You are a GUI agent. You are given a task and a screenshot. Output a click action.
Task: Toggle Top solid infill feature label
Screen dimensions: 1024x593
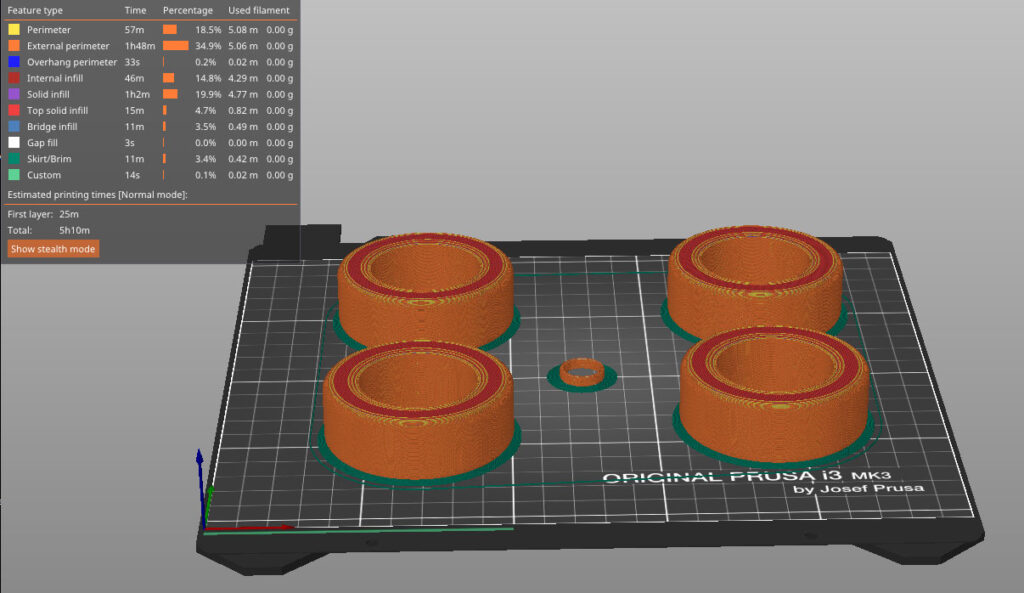(x=57, y=110)
